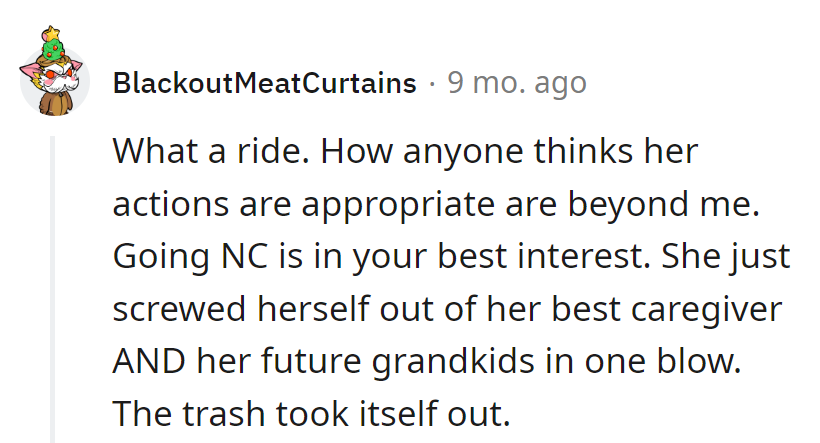The height and width of the screenshot is (443, 820).
Task: Click the line starting "screwed herself out"
Action: coord(447,309)
